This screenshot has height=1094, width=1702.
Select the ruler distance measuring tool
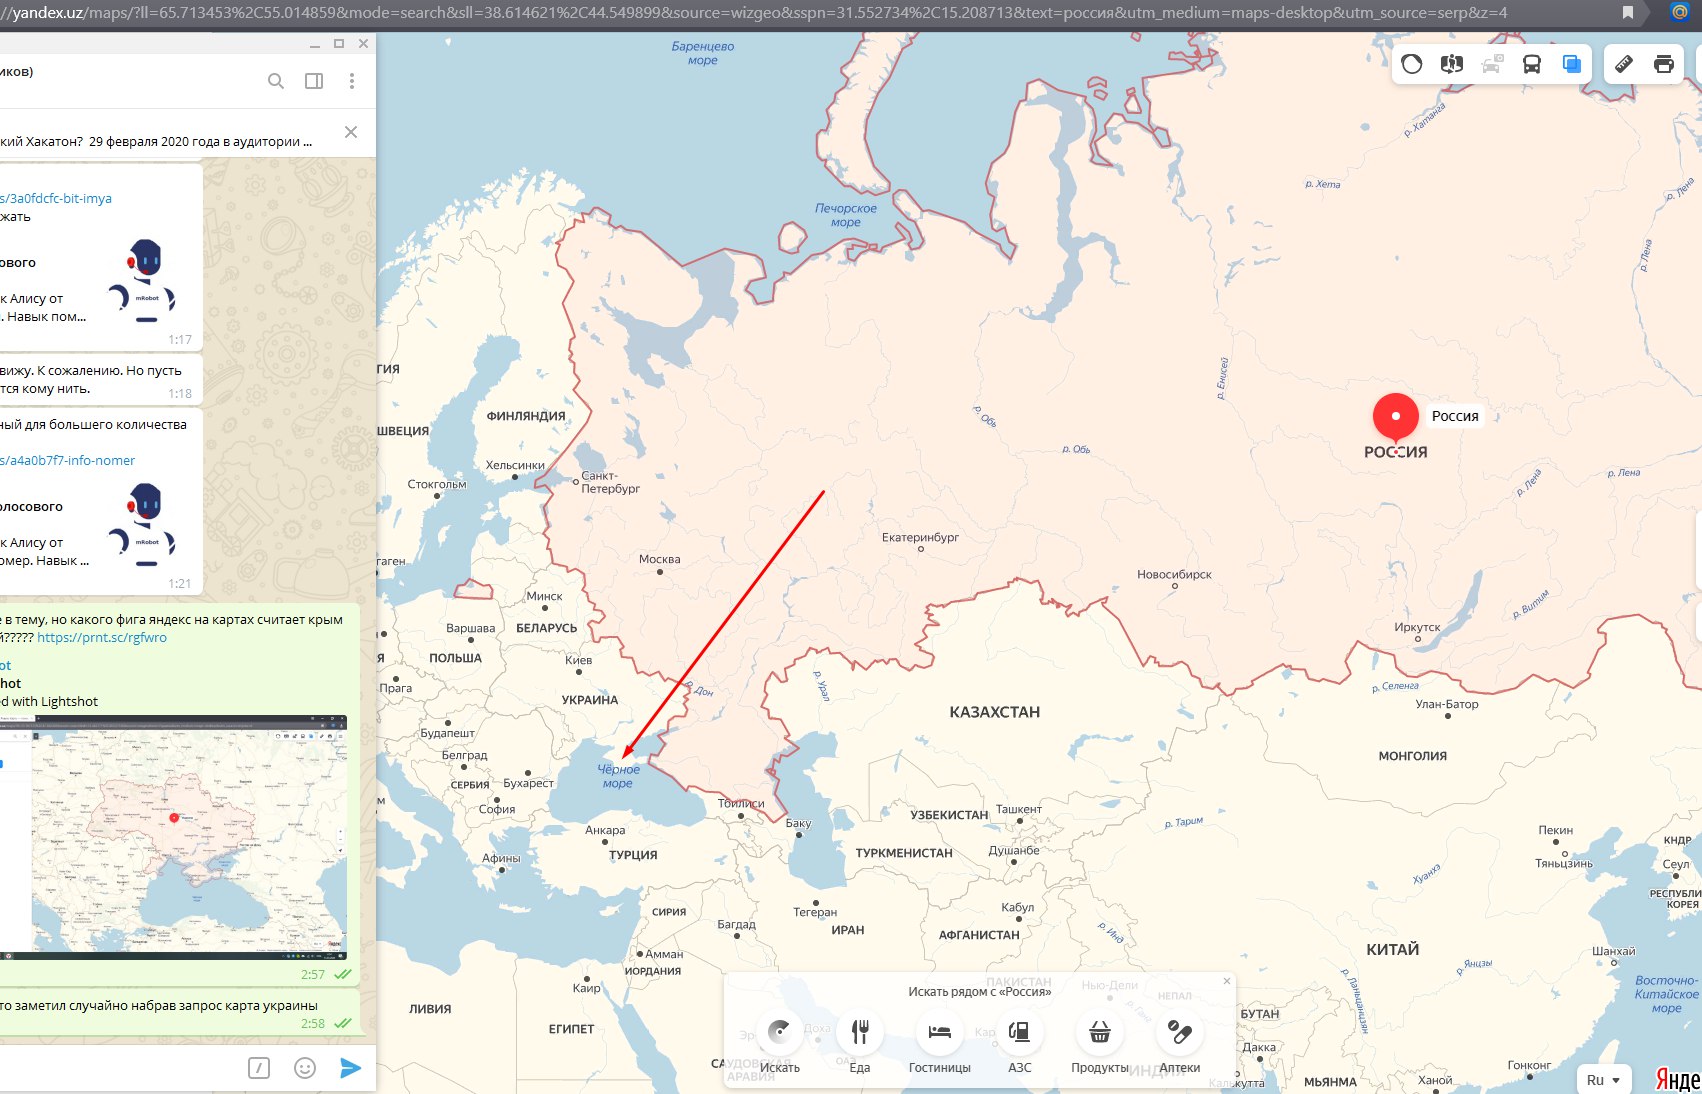(1624, 64)
